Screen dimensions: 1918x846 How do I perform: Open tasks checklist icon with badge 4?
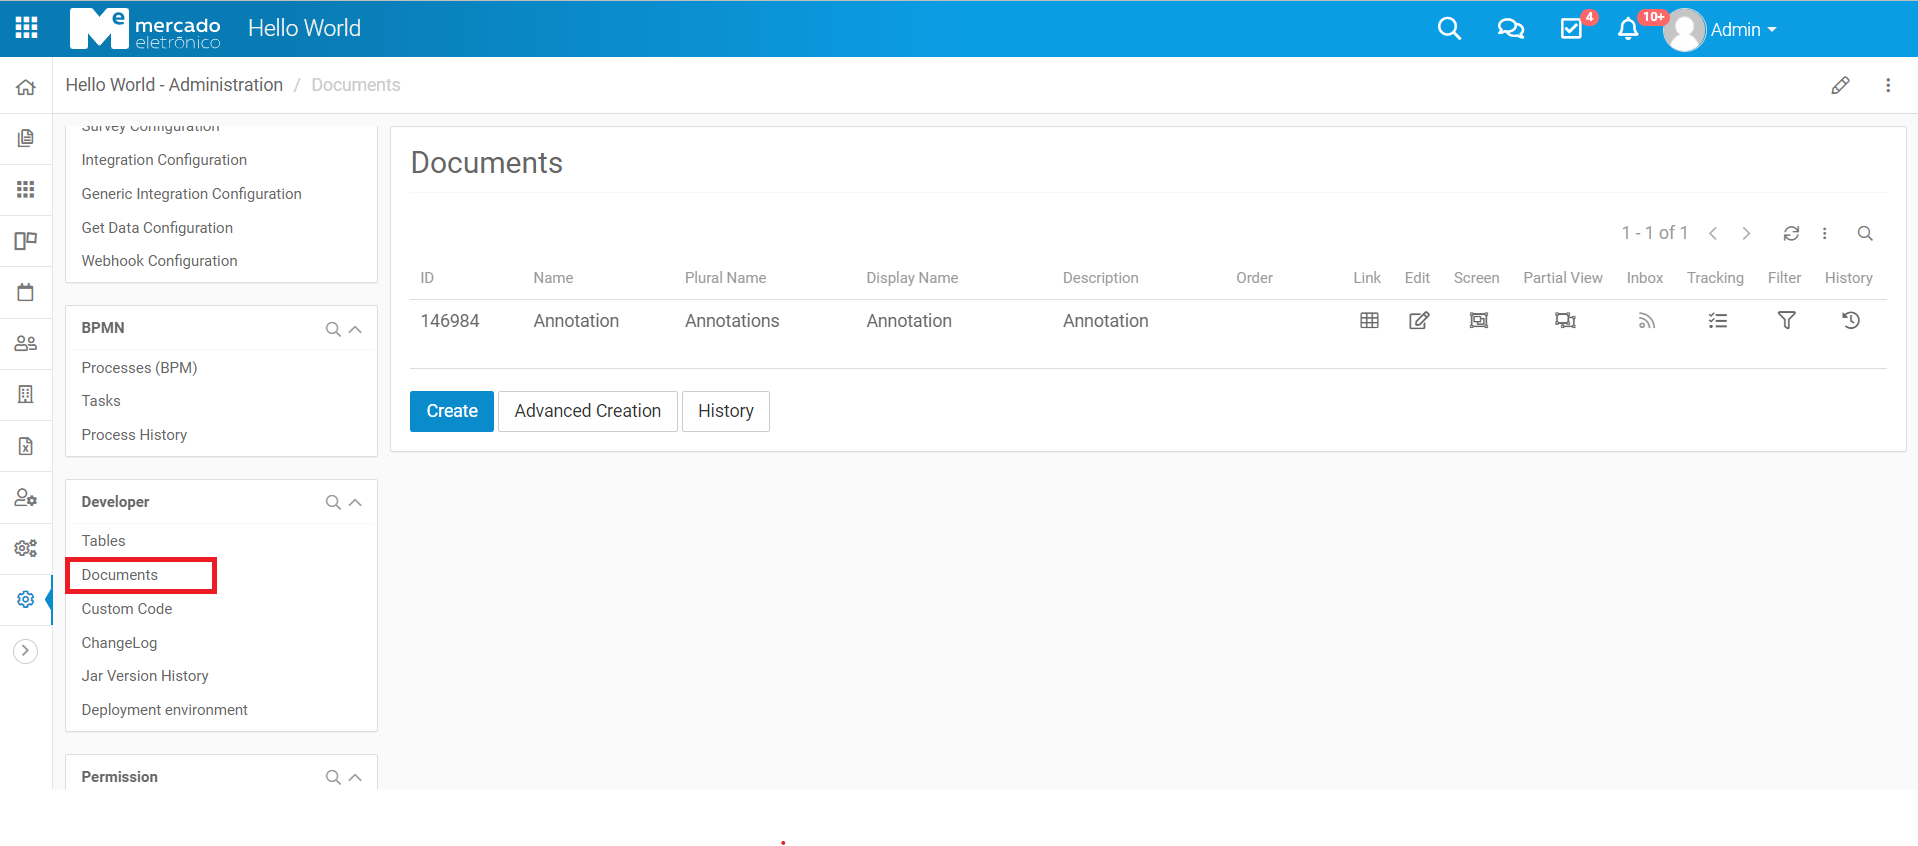[1572, 29]
